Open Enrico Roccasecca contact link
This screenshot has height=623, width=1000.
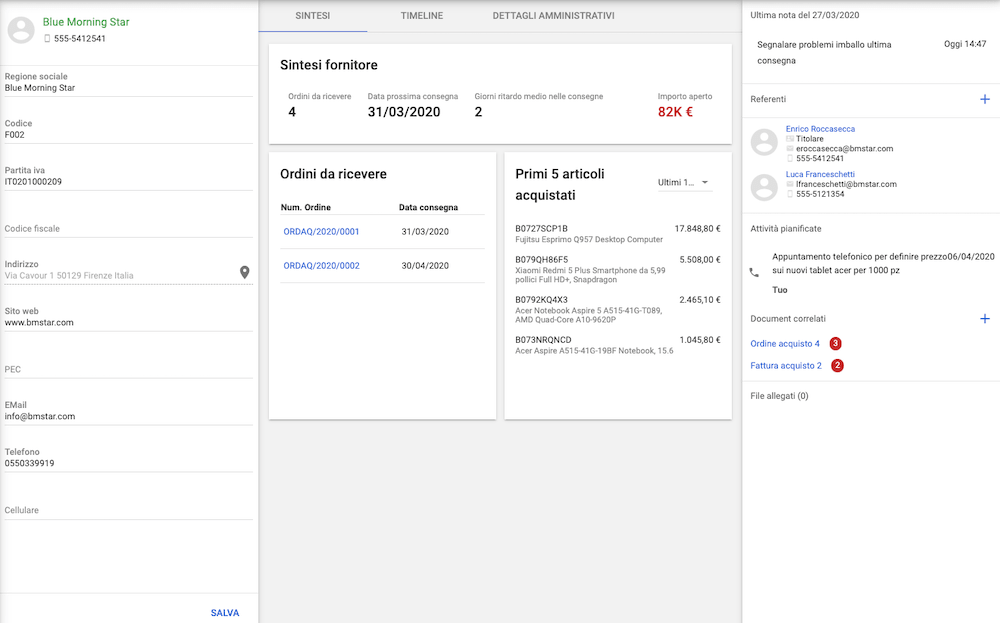[x=820, y=129]
